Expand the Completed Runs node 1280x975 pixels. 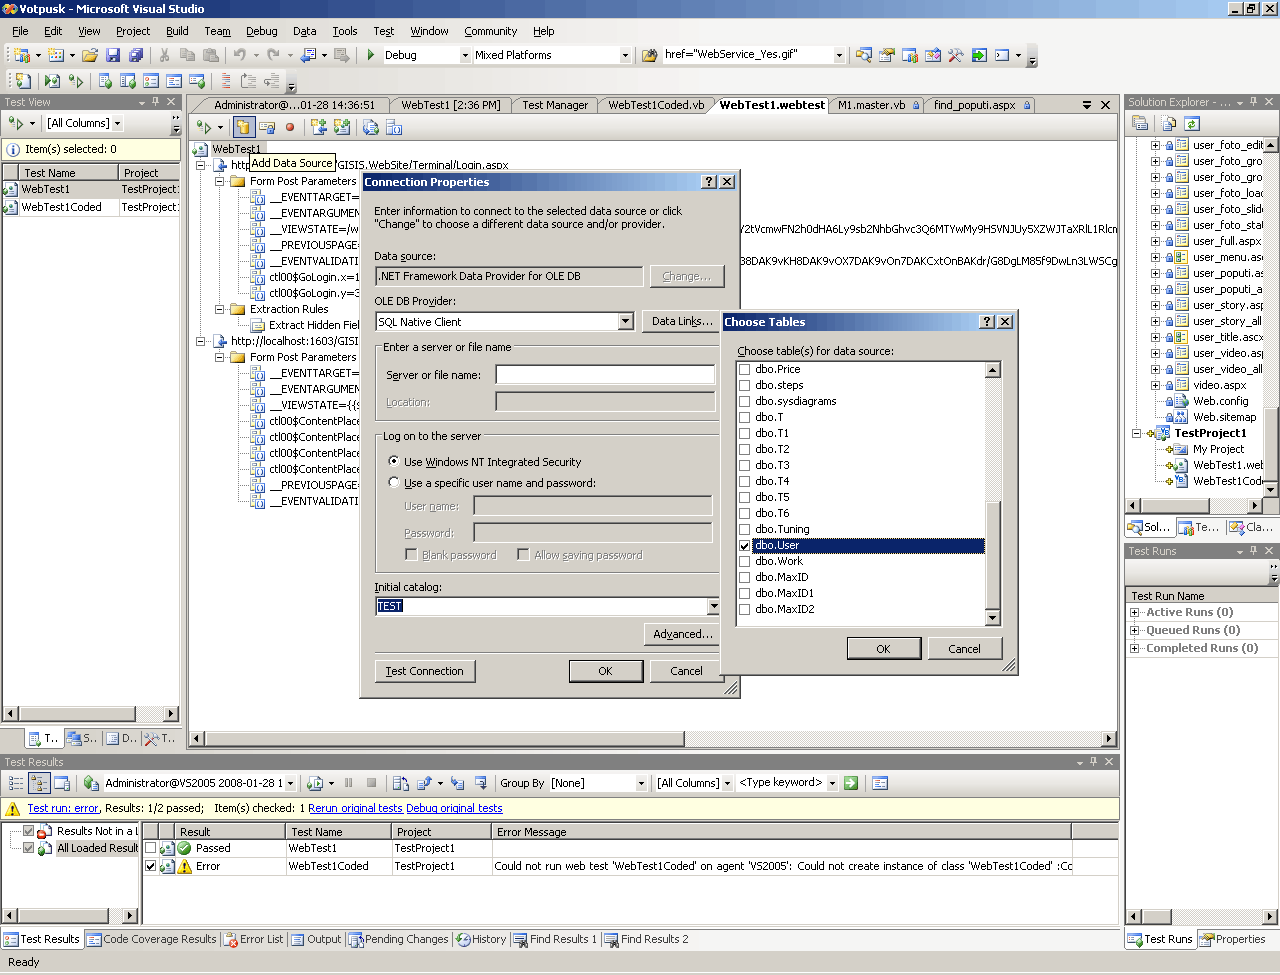(1135, 648)
